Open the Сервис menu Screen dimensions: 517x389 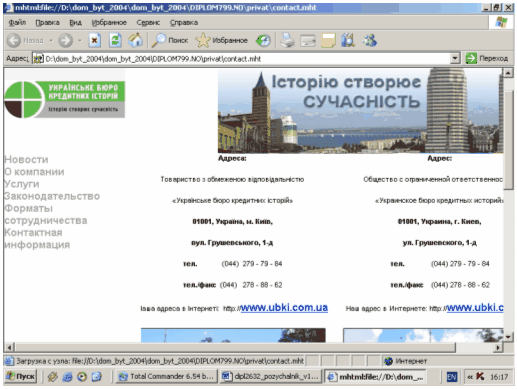pyautogui.click(x=148, y=23)
